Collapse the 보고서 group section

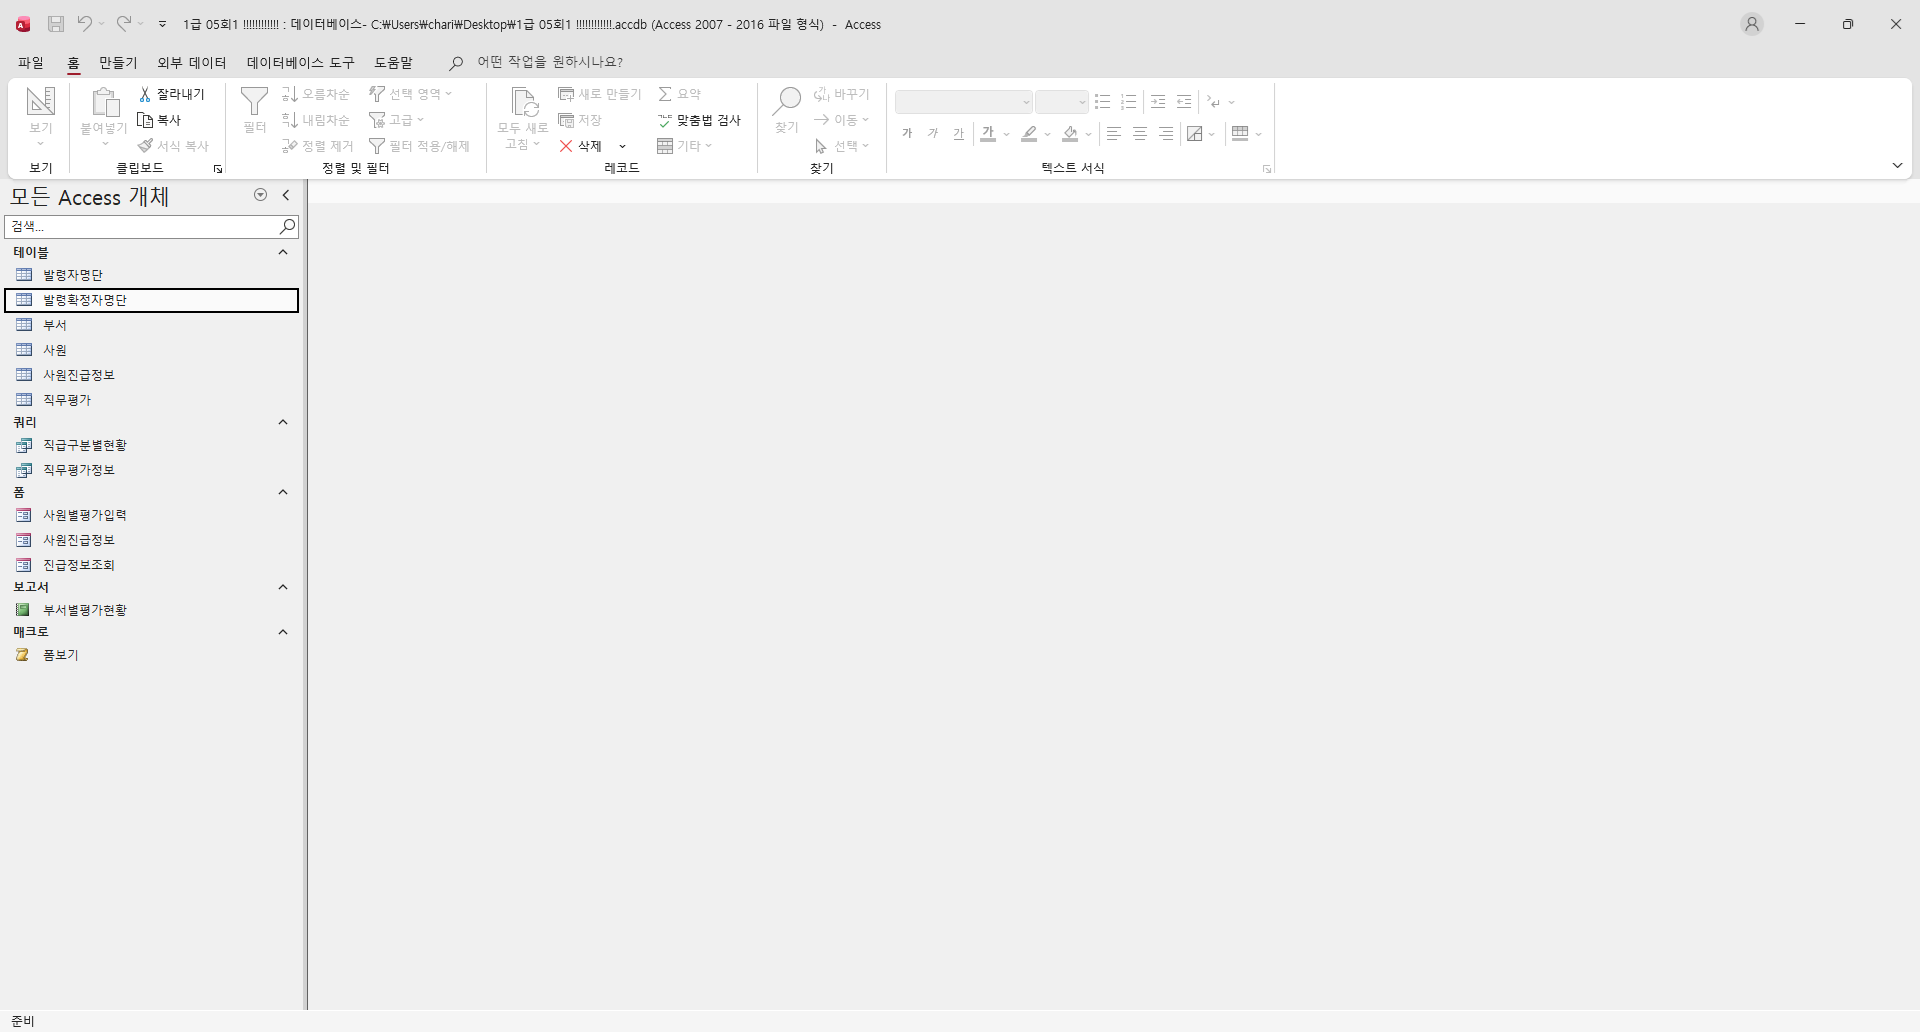pos(283,587)
